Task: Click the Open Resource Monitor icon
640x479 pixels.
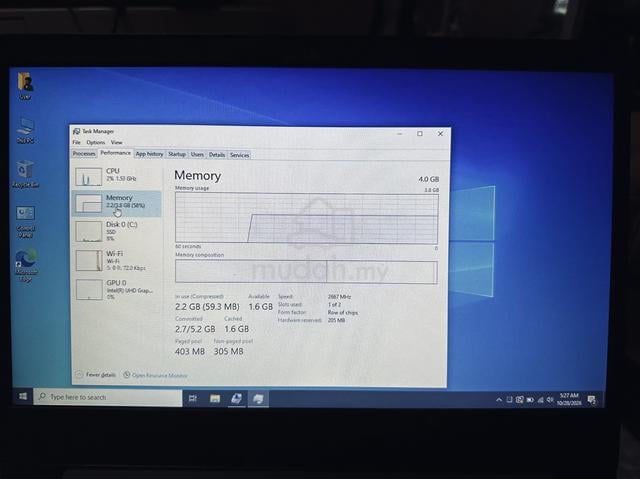Action: [127, 375]
